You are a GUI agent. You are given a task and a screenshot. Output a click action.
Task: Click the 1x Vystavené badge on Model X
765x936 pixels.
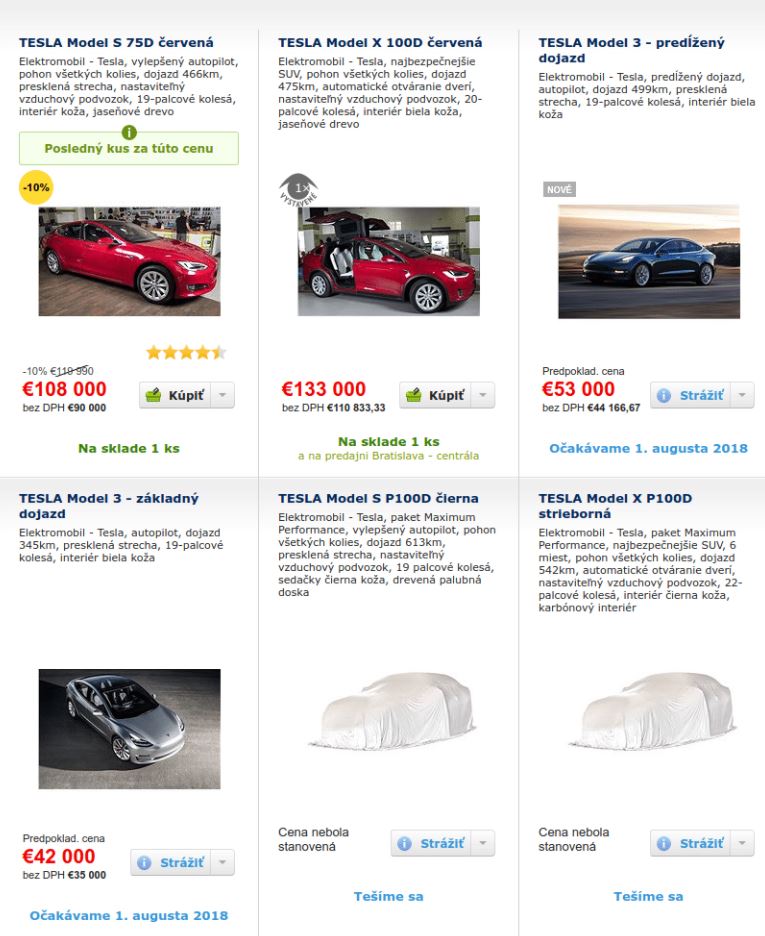pos(298,190)
